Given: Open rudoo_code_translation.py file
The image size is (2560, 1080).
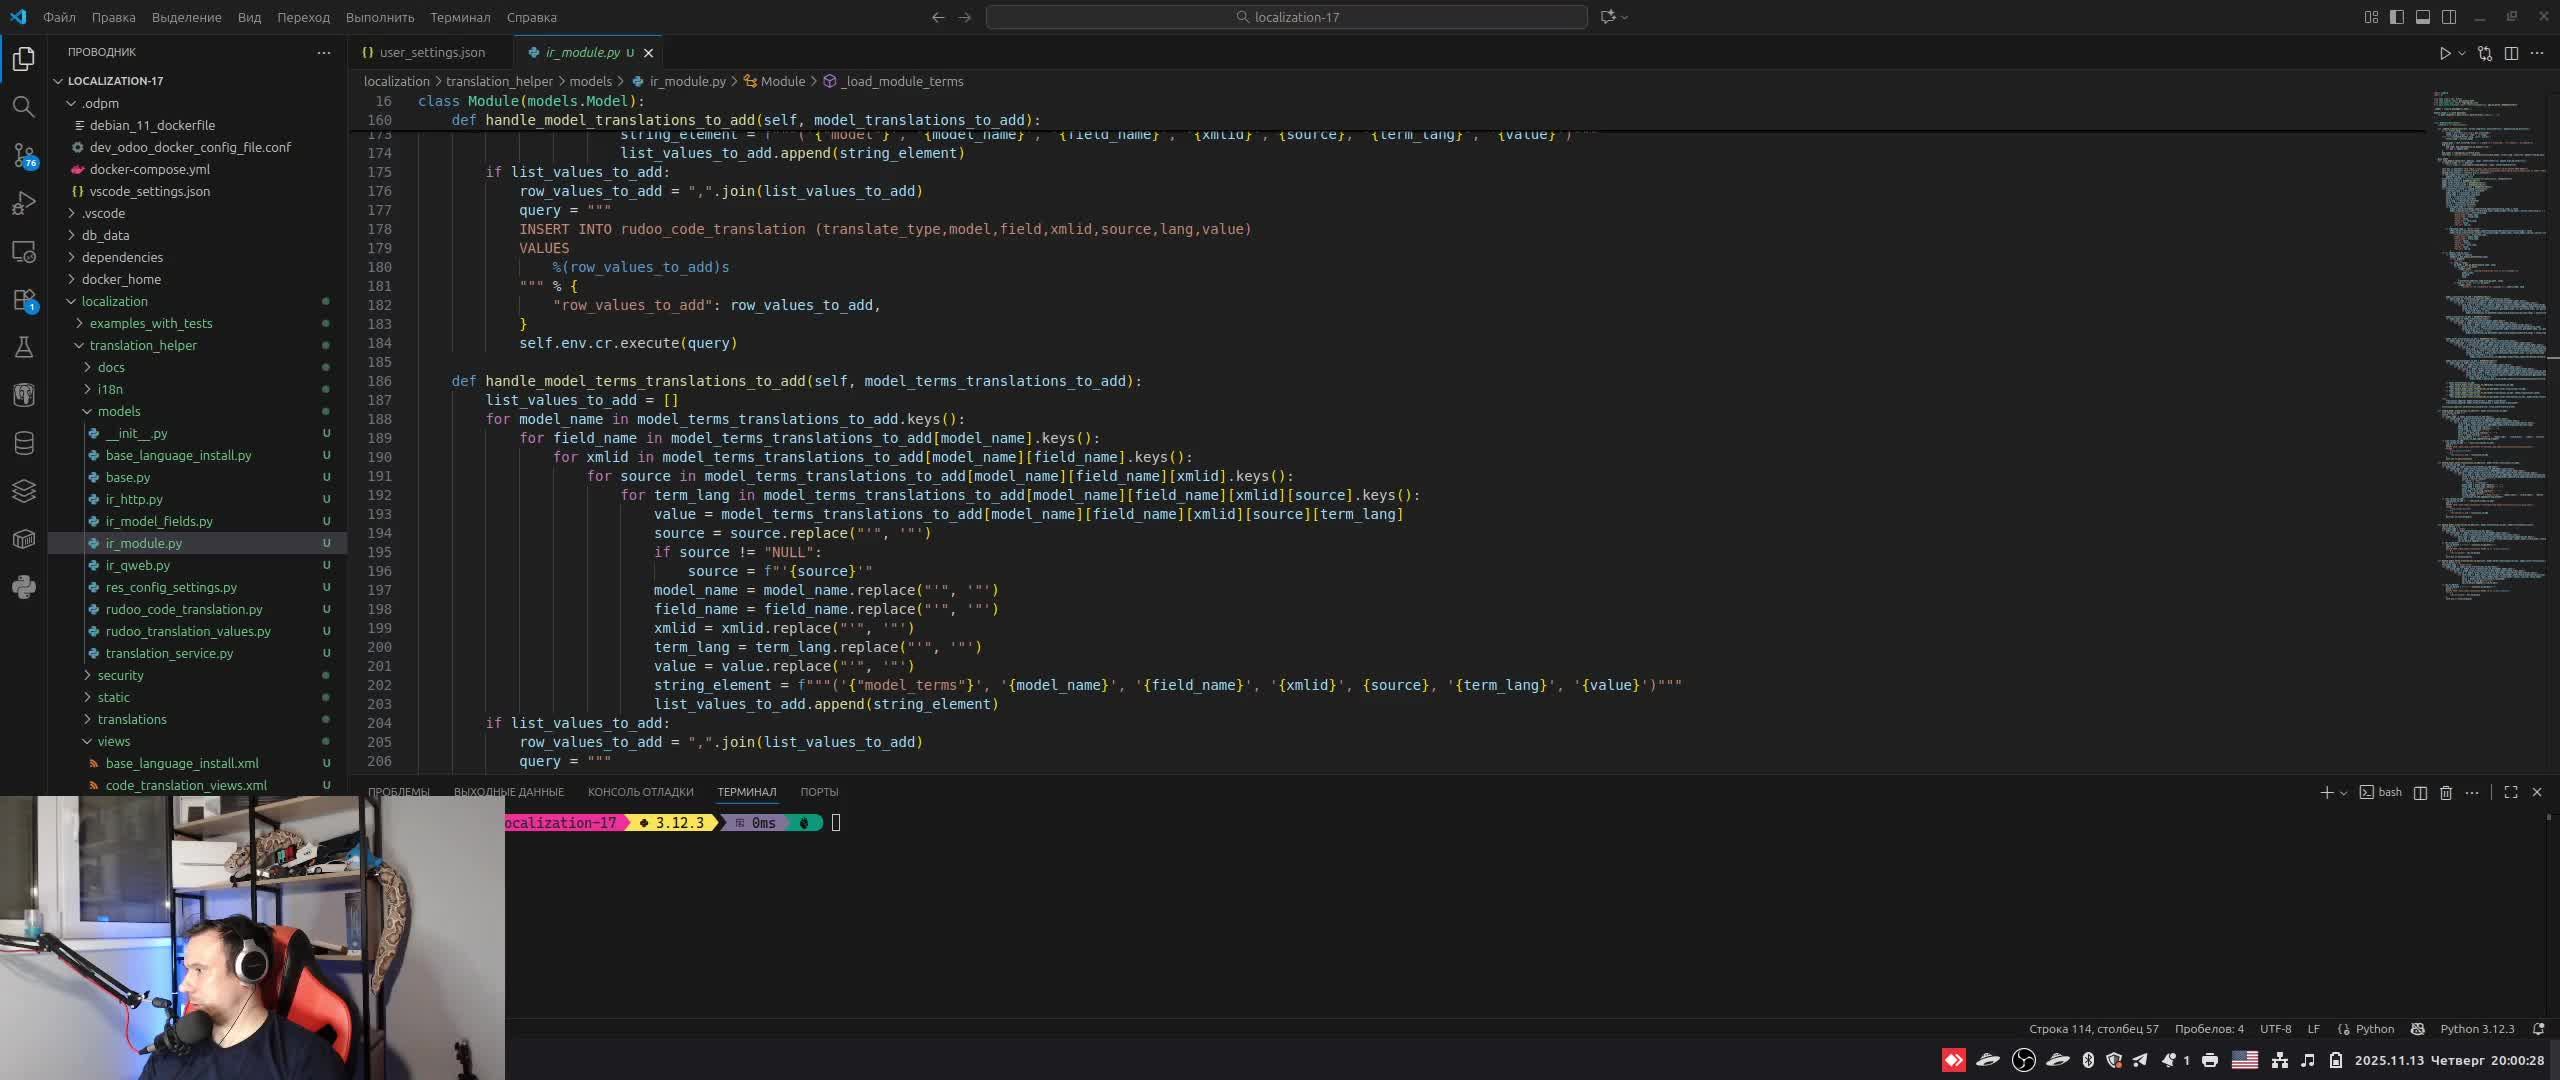Looking at the screenshot, I should tap(184, 609).
